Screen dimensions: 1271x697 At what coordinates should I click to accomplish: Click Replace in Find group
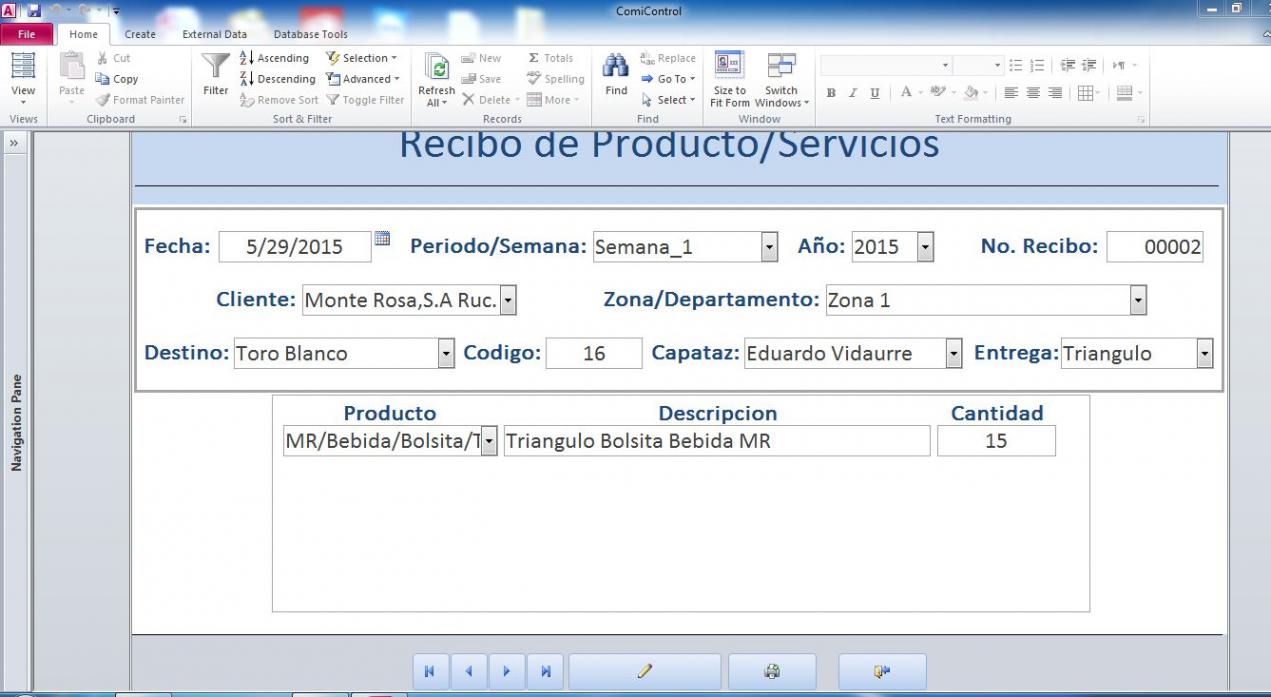[x=668, y=59]
